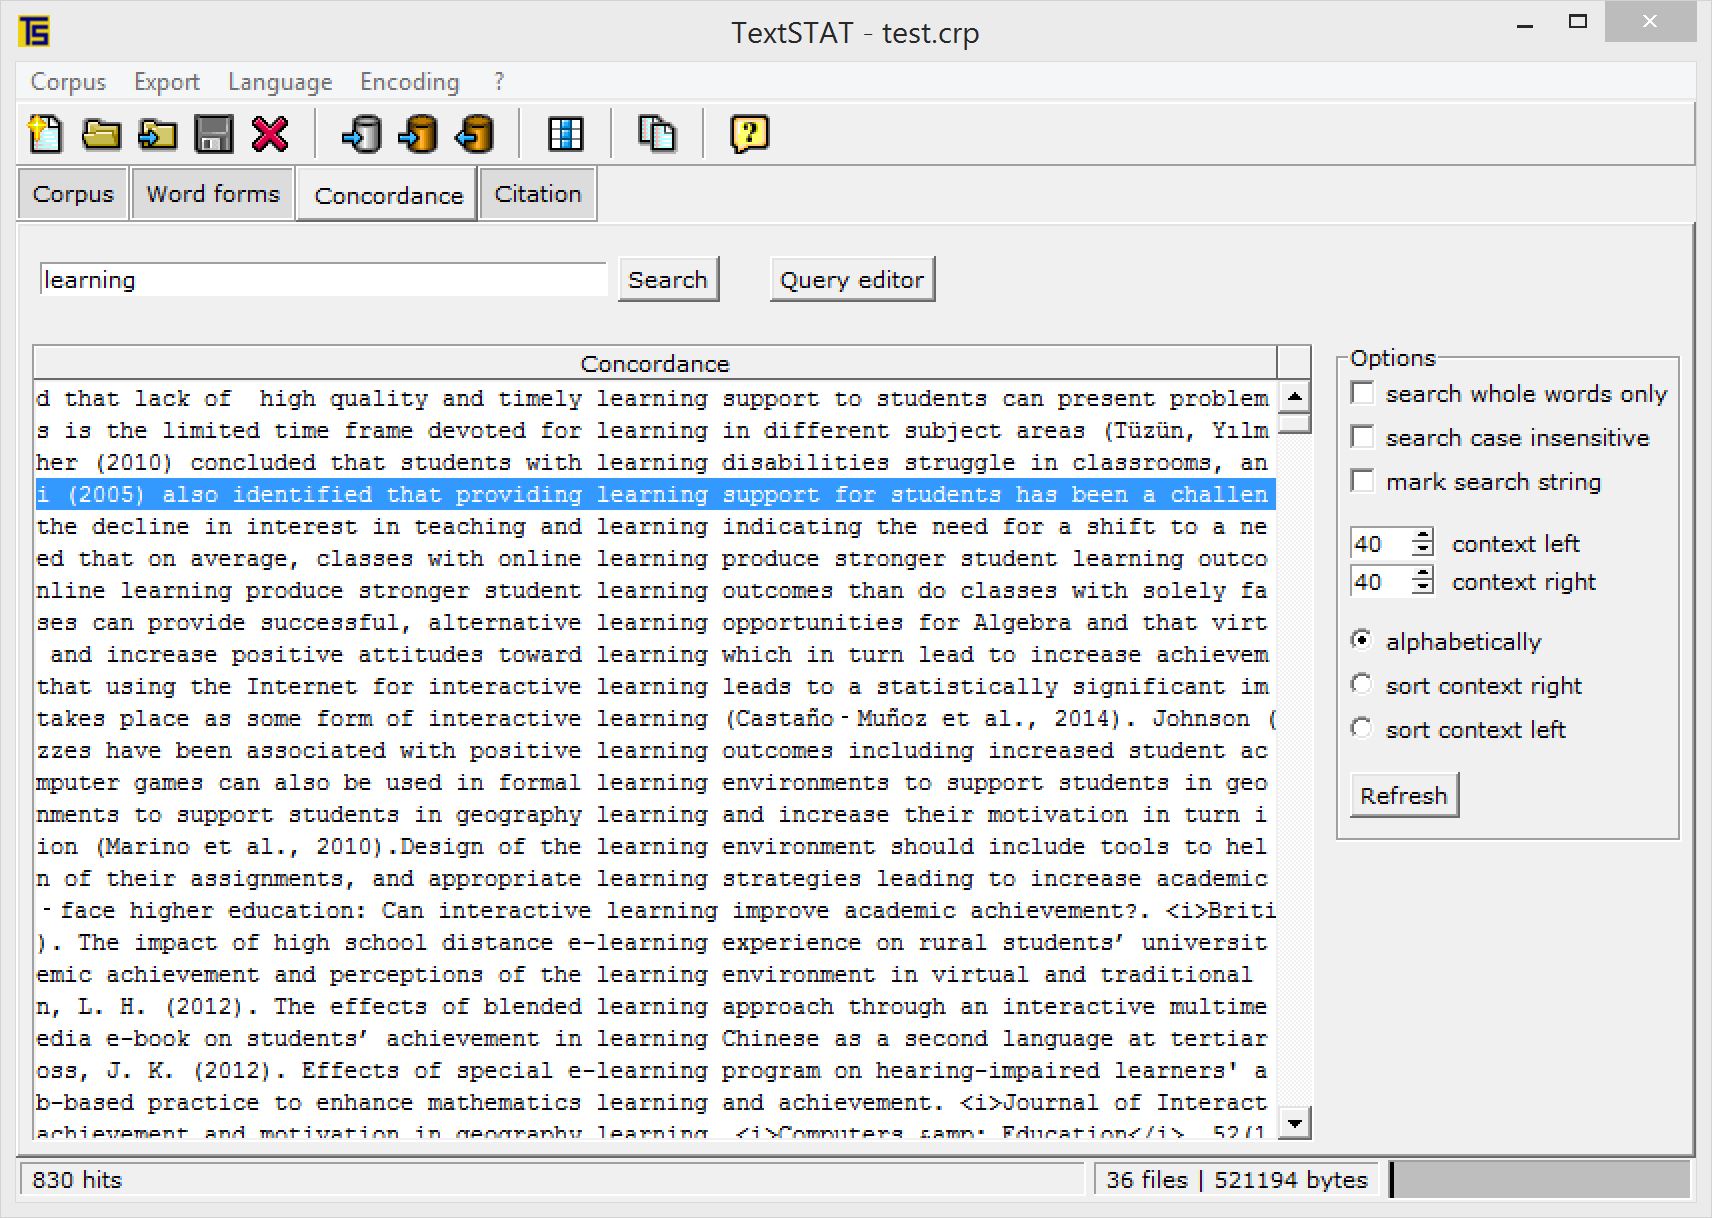Click the Search button

668,280
